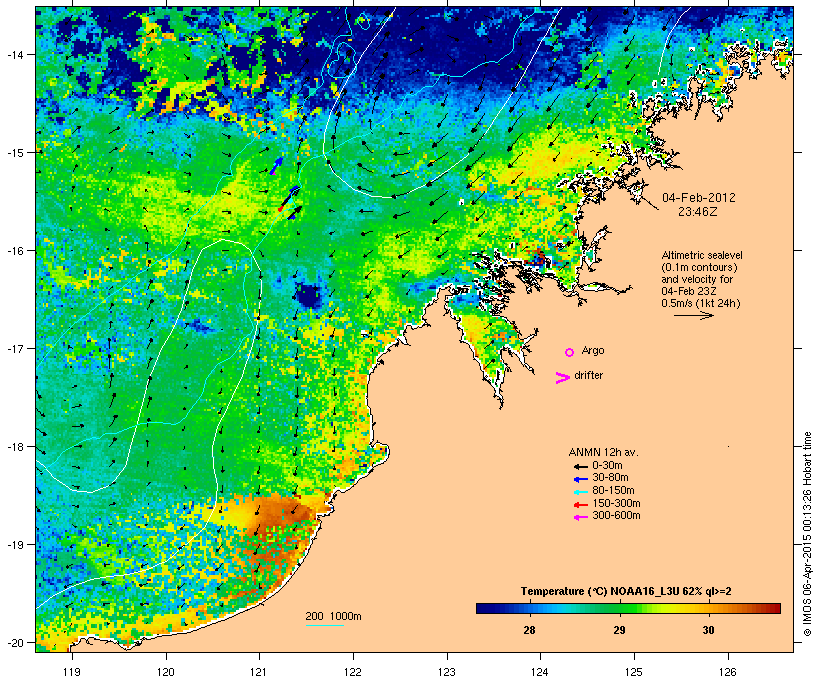Click the date text 04-Feb-2012
The height and width of the screenshot is (680, 820).
699,198
